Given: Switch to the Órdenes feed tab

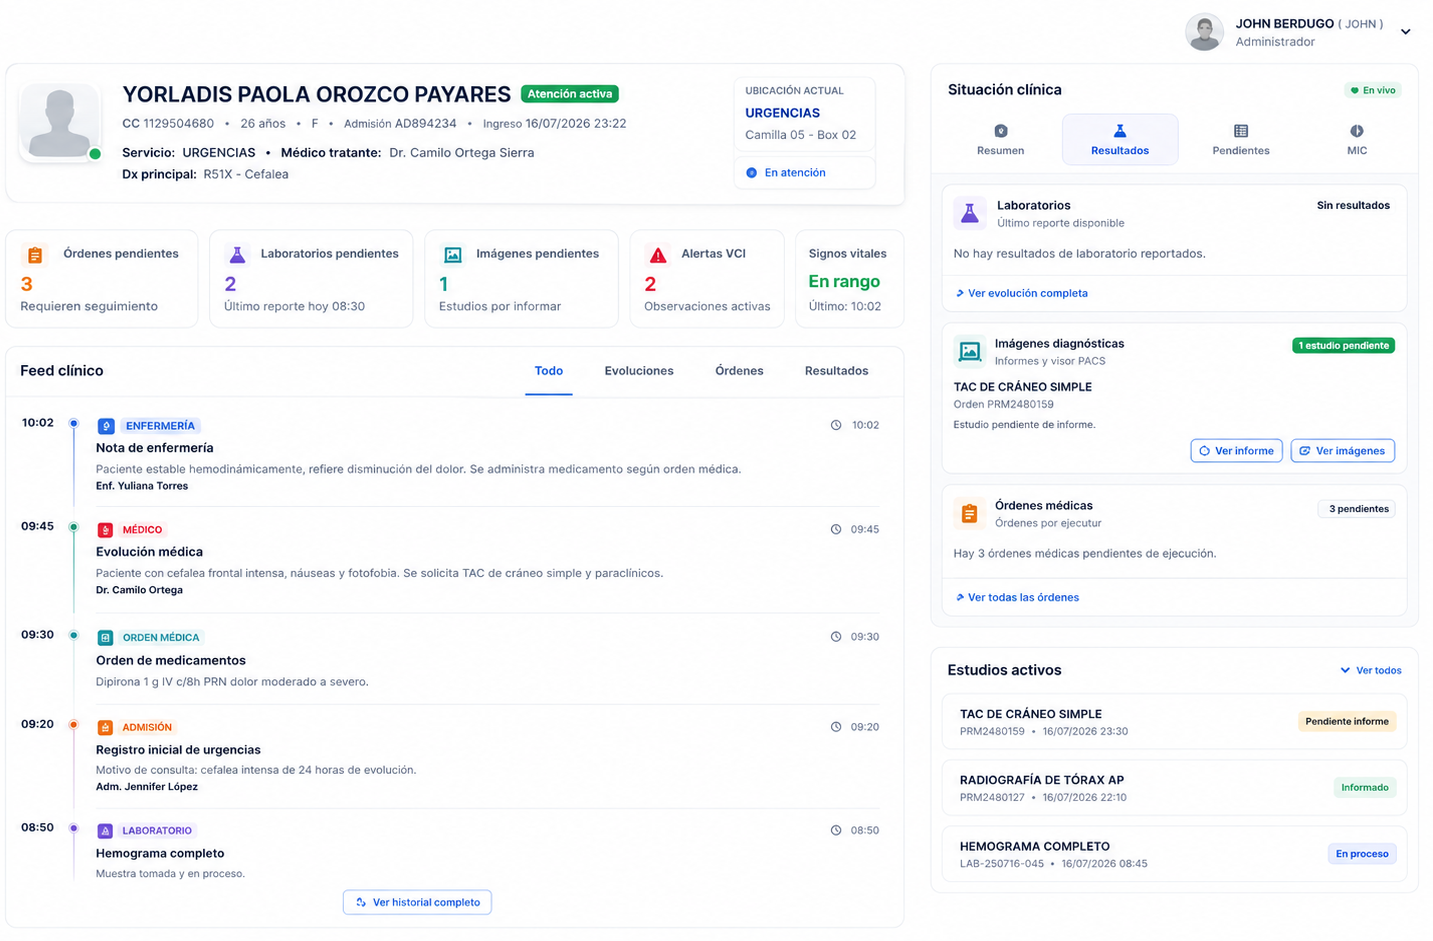Looking at the screenshot, I should click(x=739, y=371).
